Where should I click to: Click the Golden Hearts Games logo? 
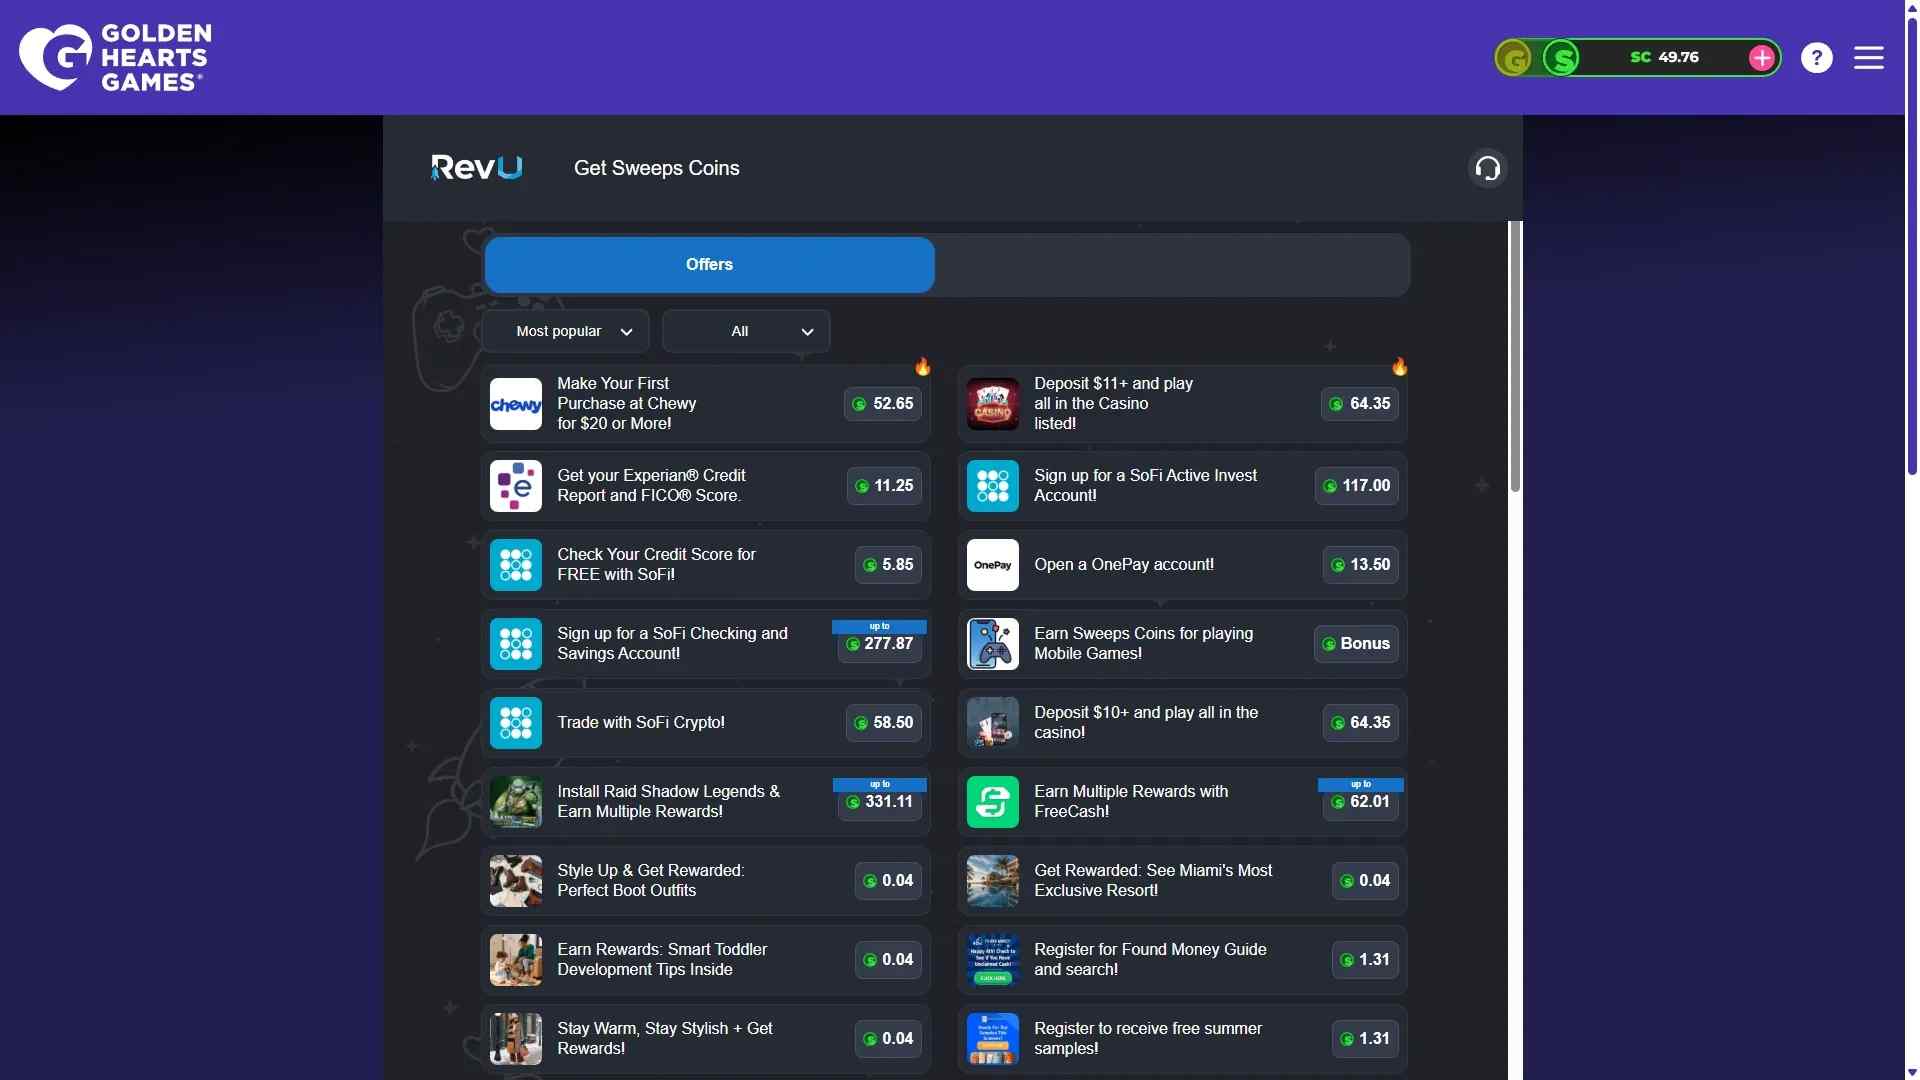click(x=115, y=57)
